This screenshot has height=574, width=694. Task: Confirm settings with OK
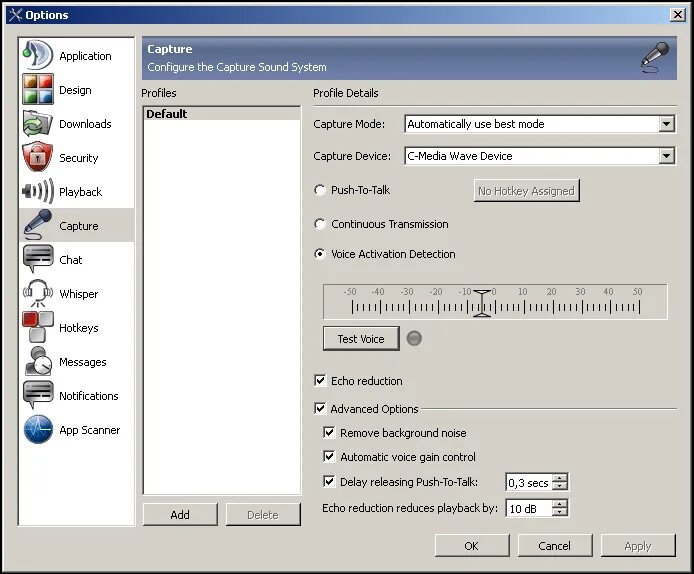pyautogui.click(x=472, y=546)
